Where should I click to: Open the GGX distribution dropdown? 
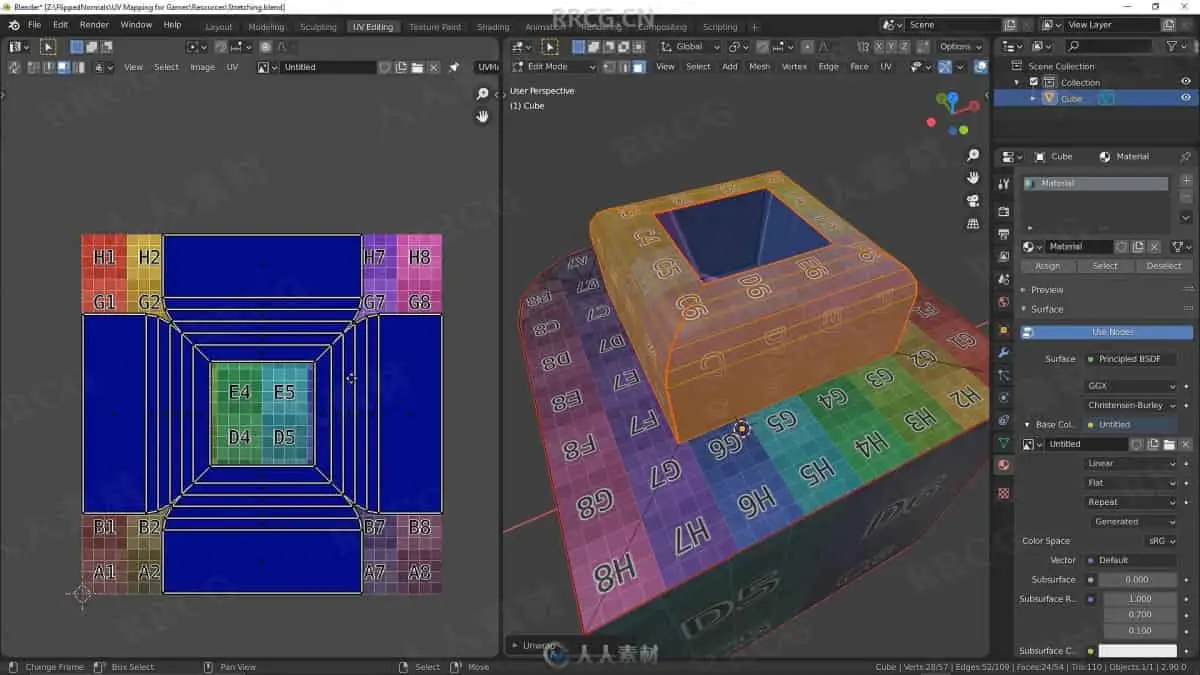click(1131, 386)
